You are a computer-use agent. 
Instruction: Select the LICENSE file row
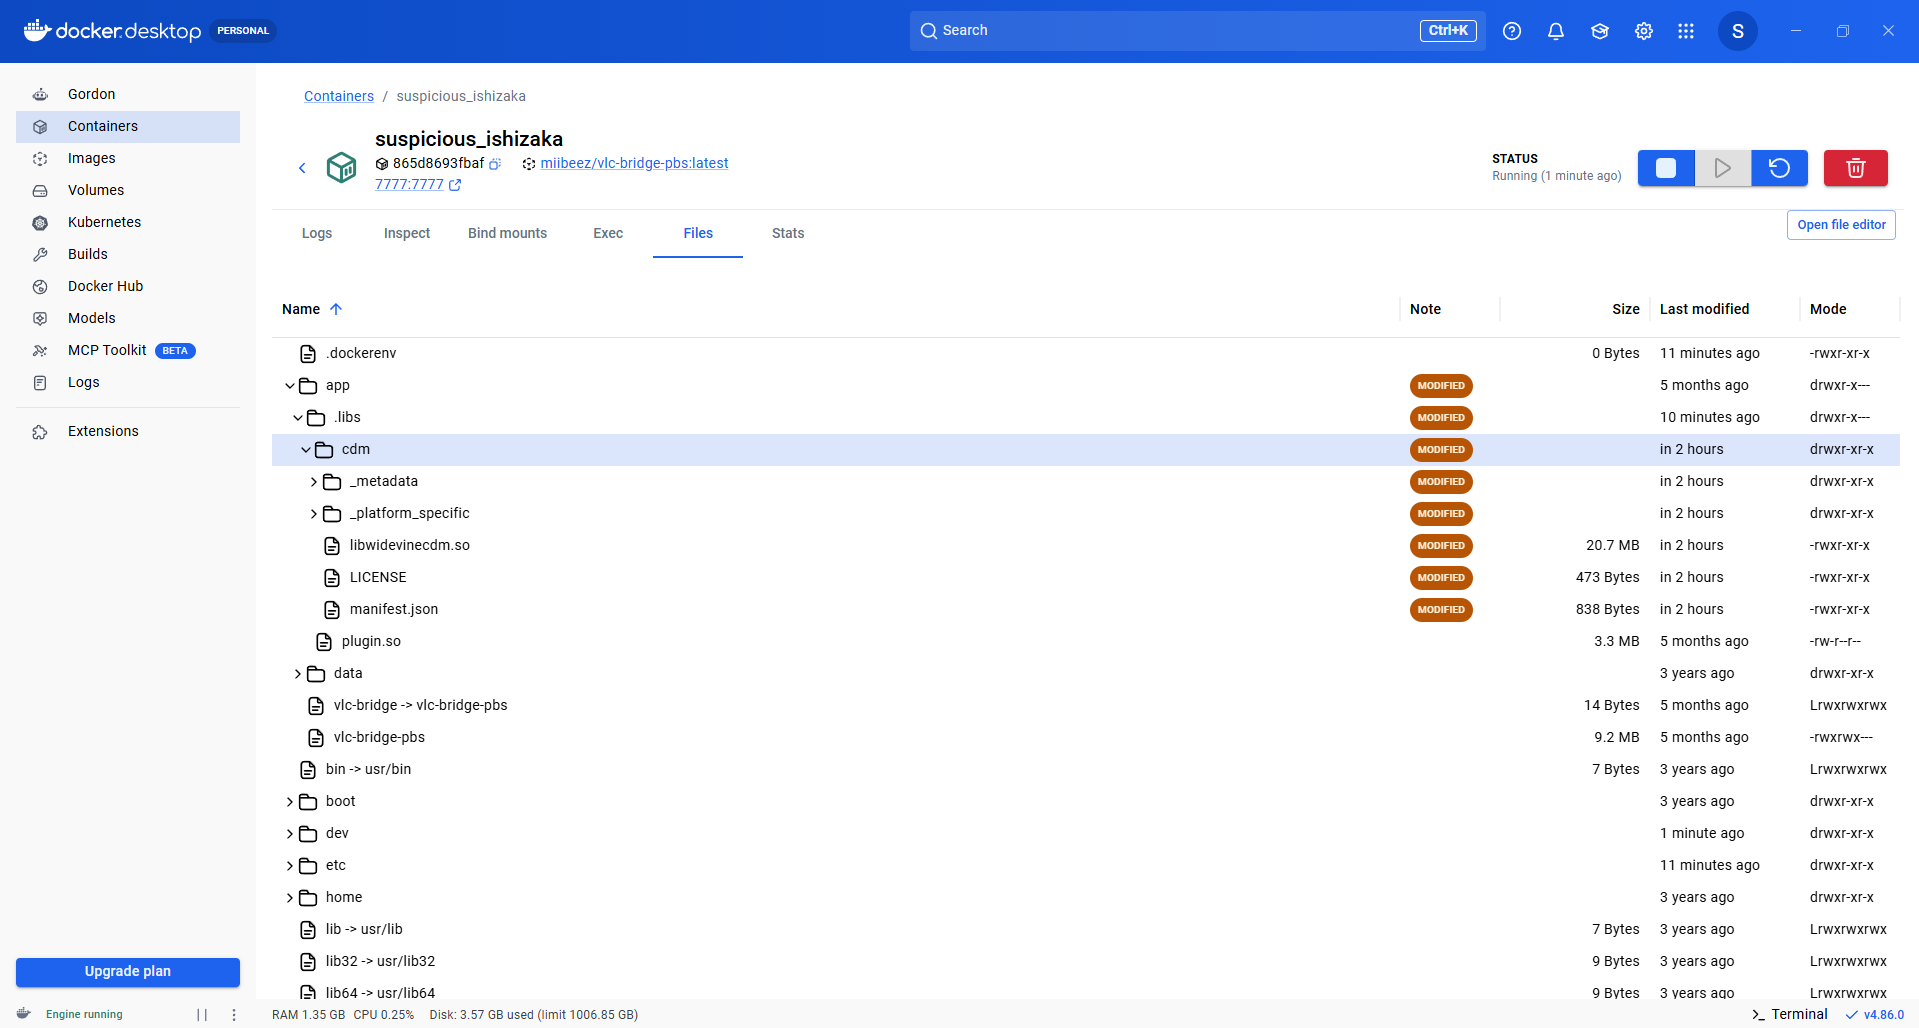click(1086, 578)
